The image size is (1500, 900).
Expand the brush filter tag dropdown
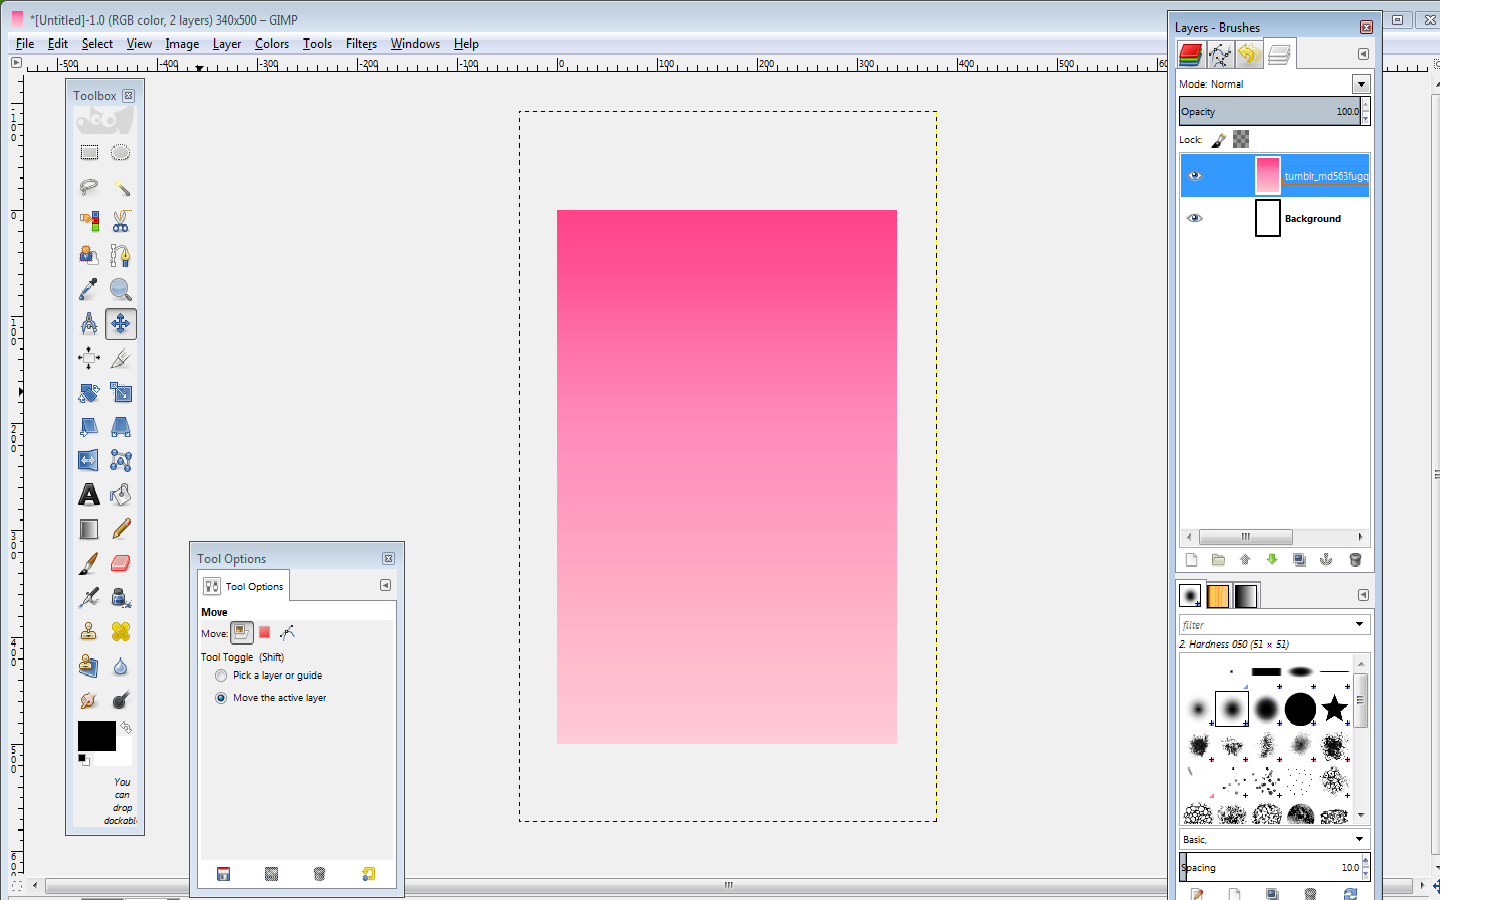click(x=1360, y=624)
